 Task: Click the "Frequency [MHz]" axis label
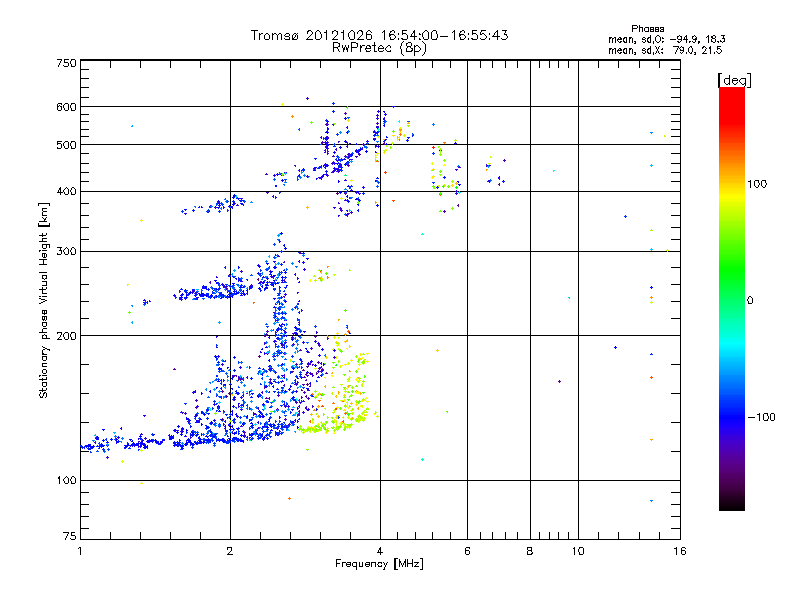point(379,564)
